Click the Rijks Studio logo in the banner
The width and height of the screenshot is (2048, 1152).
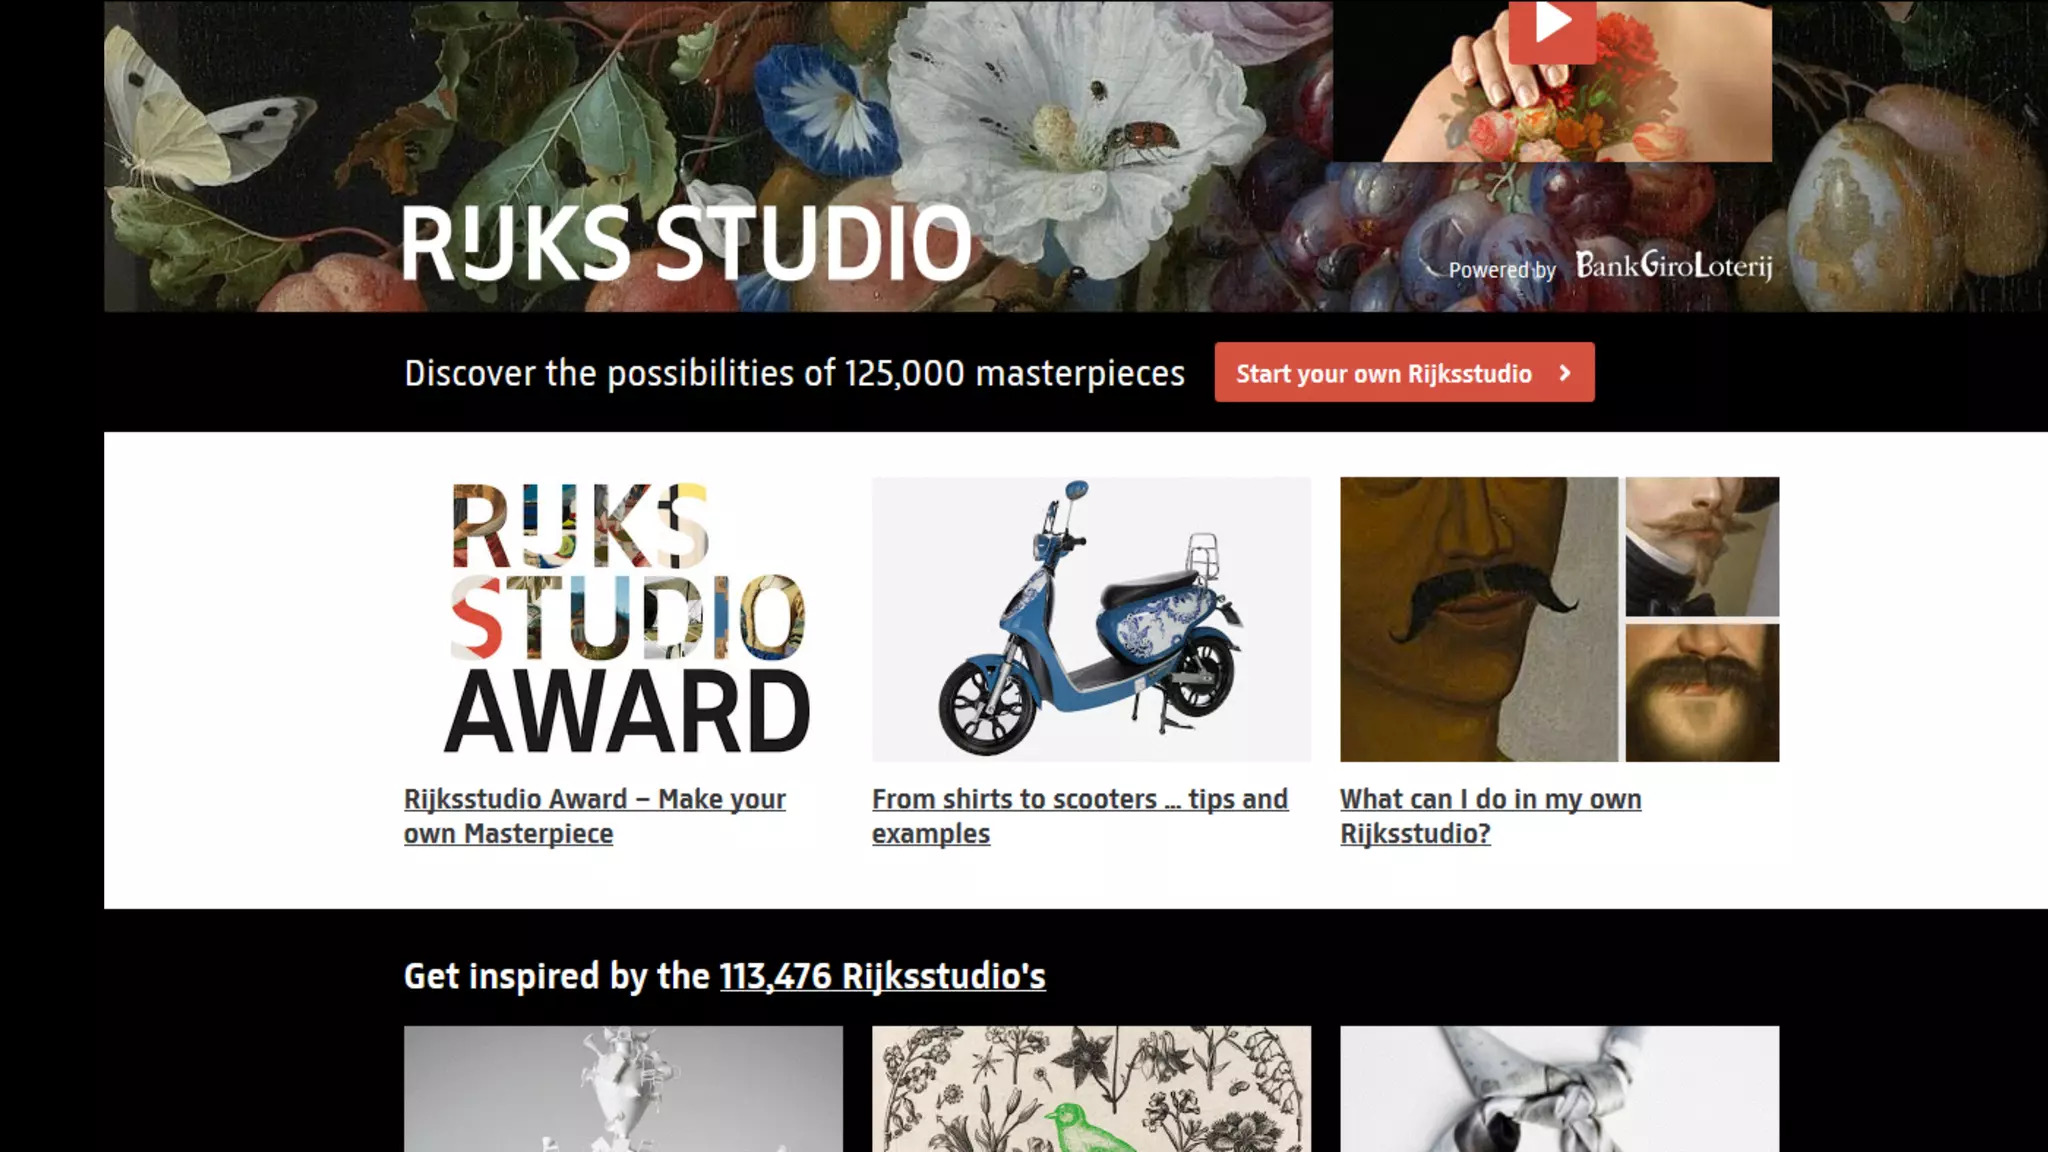tap(687, 243)
